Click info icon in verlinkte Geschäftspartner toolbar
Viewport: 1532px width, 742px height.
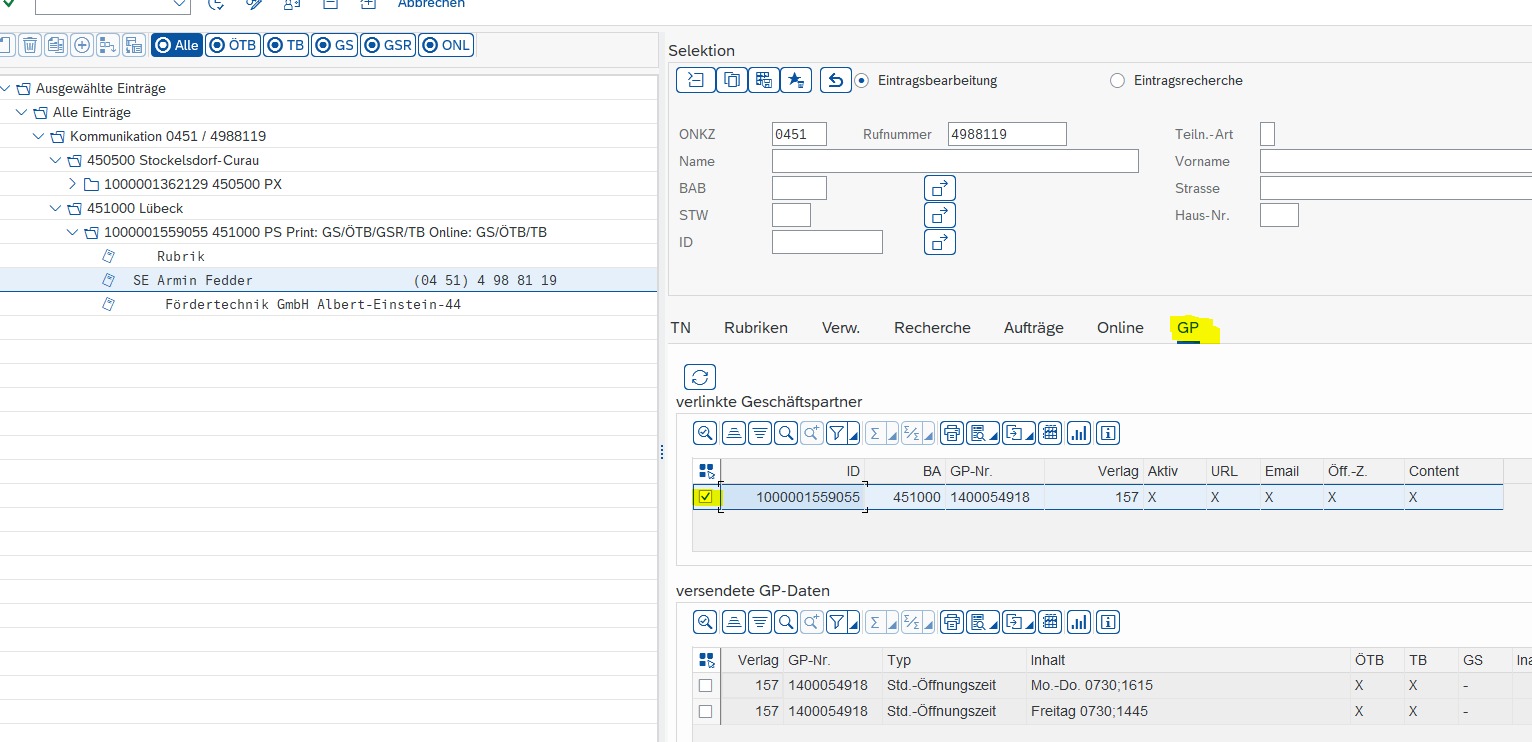1107,433
